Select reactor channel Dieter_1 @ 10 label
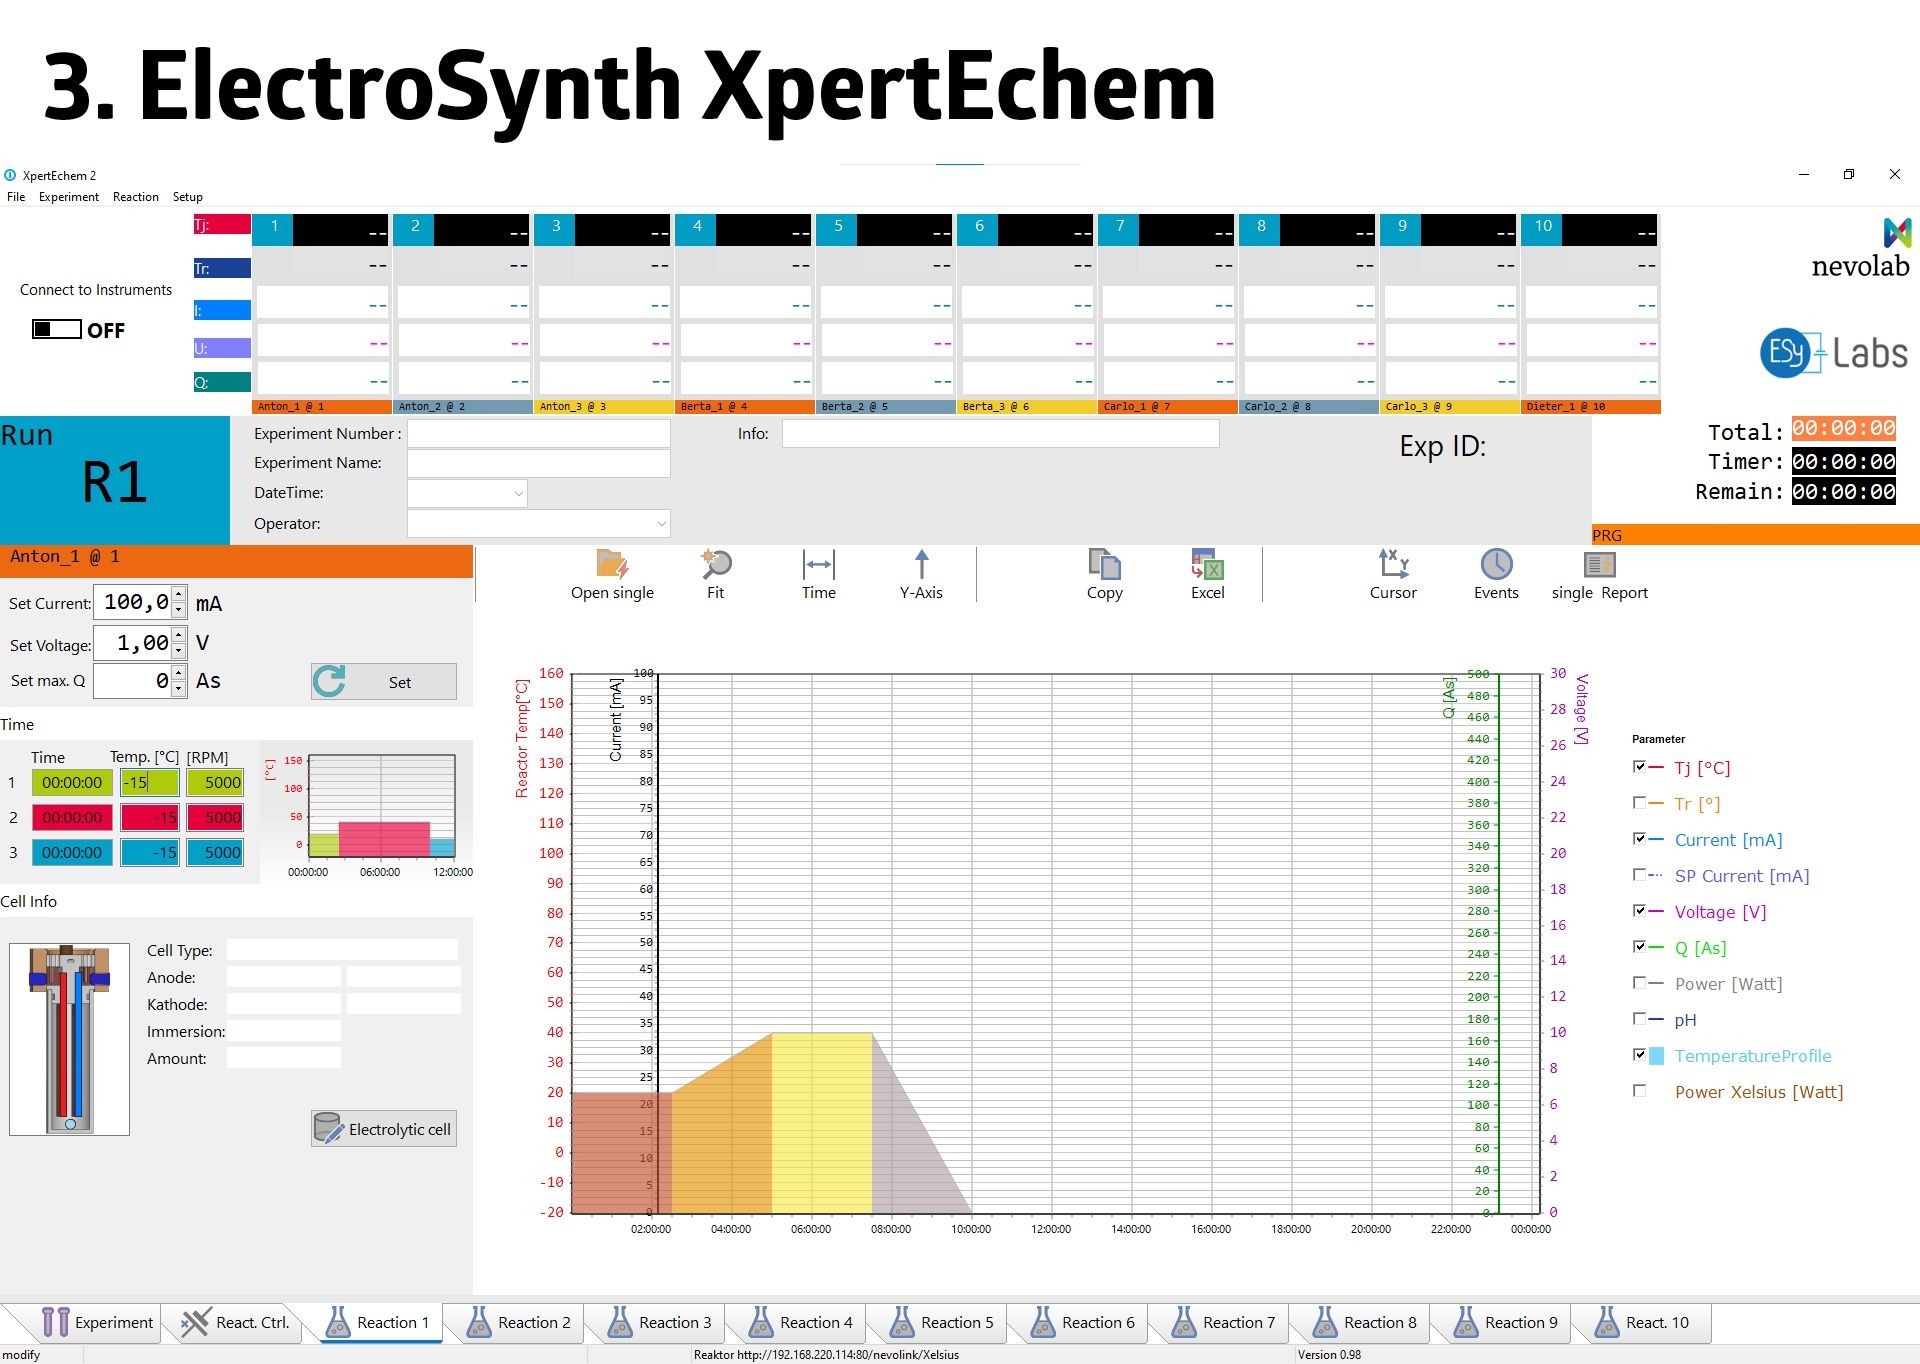 (x=1591, y=407)
